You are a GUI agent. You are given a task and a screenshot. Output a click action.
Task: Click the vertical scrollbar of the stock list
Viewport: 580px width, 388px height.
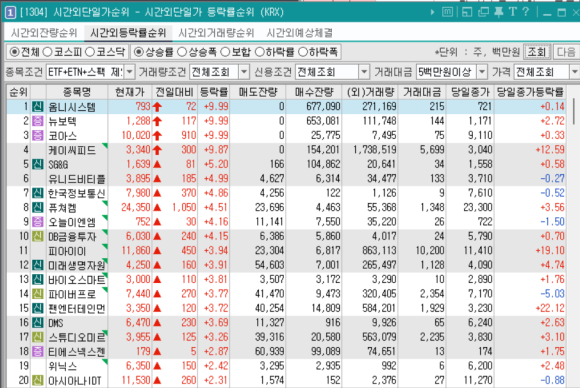click(574, 111)
